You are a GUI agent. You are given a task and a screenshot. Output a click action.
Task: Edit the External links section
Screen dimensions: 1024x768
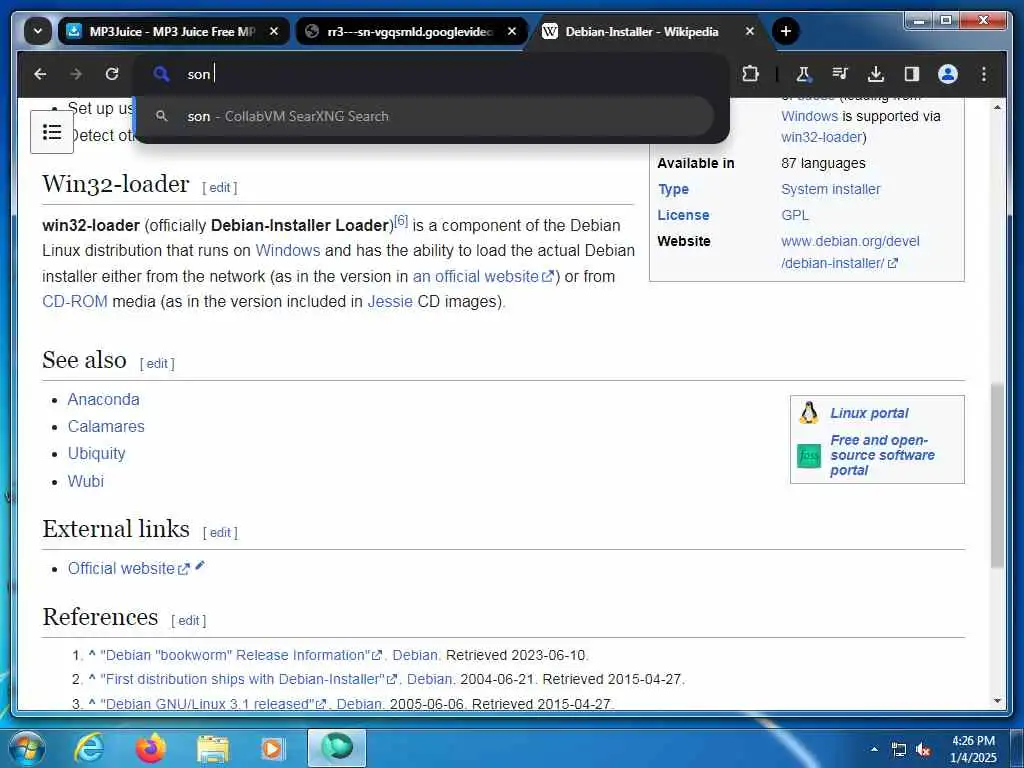coord(220,533)
